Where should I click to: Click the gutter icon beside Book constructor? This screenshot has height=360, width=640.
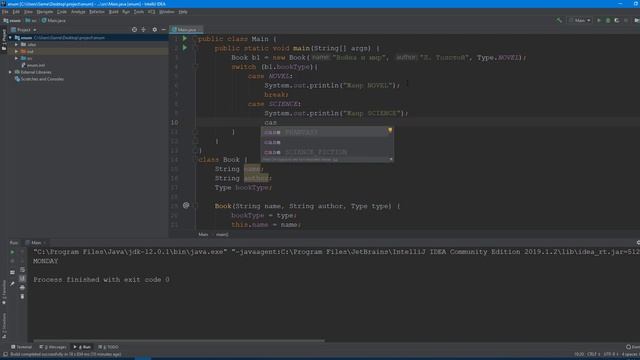[x=186, y=205]
